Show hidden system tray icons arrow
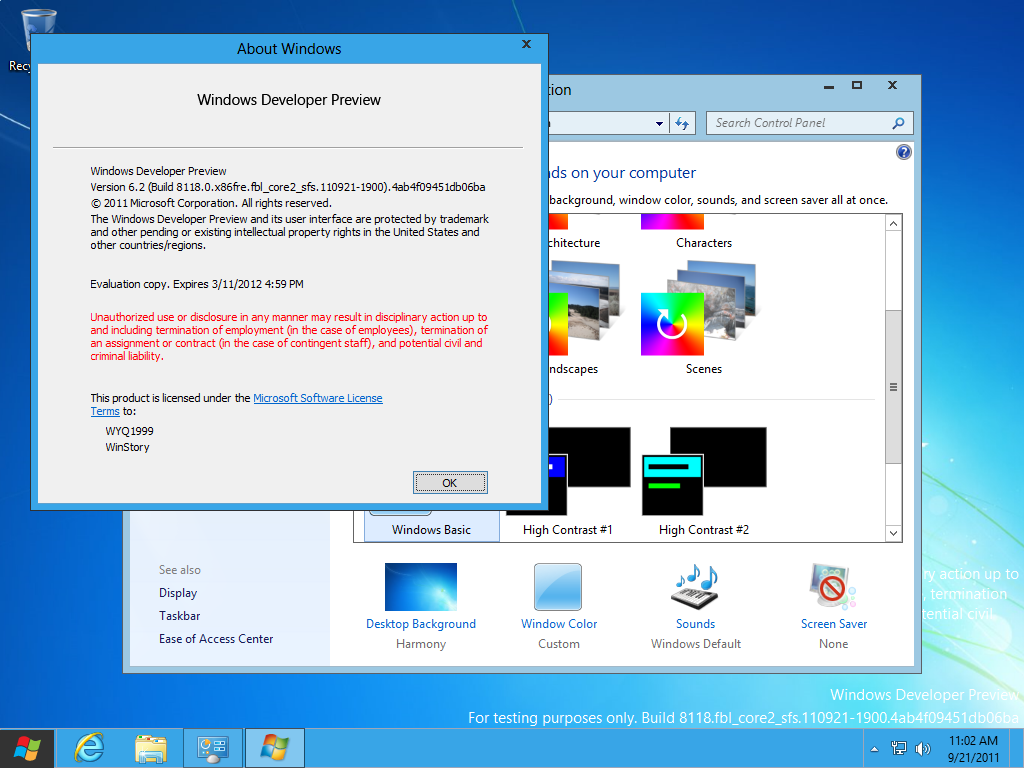 pyautogui.click(x=874, y=749)
